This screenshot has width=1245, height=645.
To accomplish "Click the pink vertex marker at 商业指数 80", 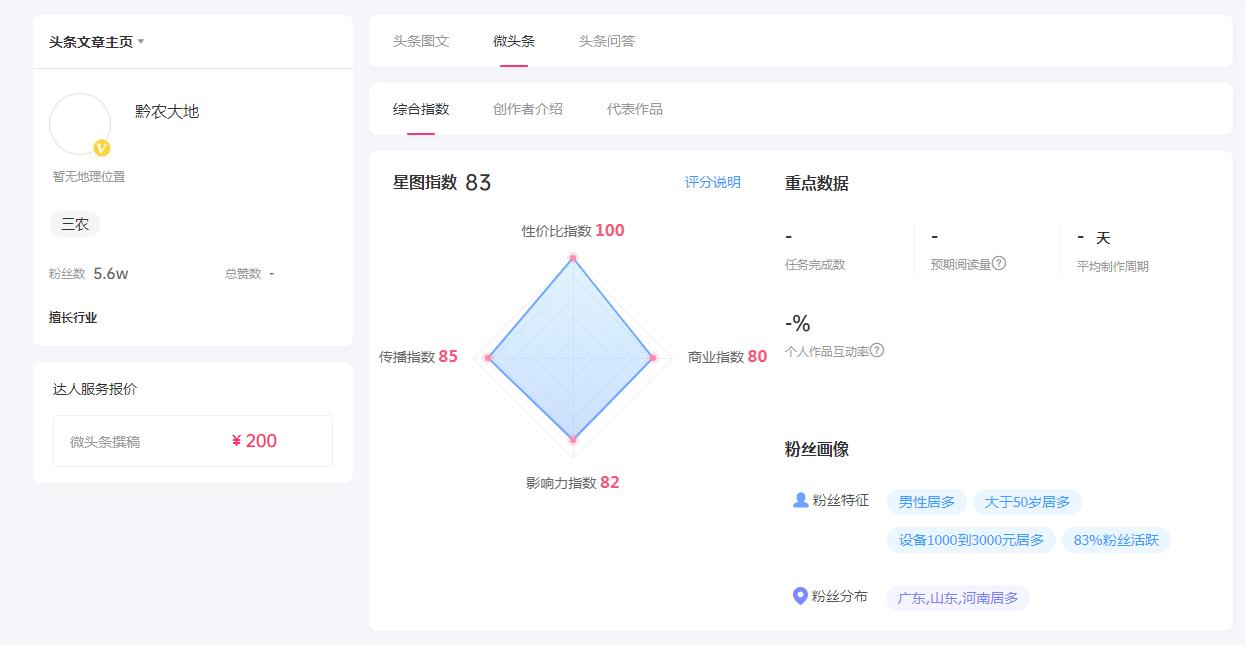I will pos(653,356).
